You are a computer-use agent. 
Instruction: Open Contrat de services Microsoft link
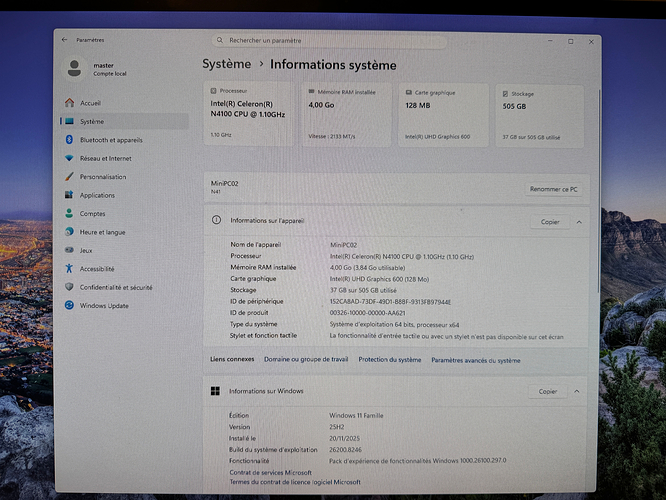(x=271, y=472)
